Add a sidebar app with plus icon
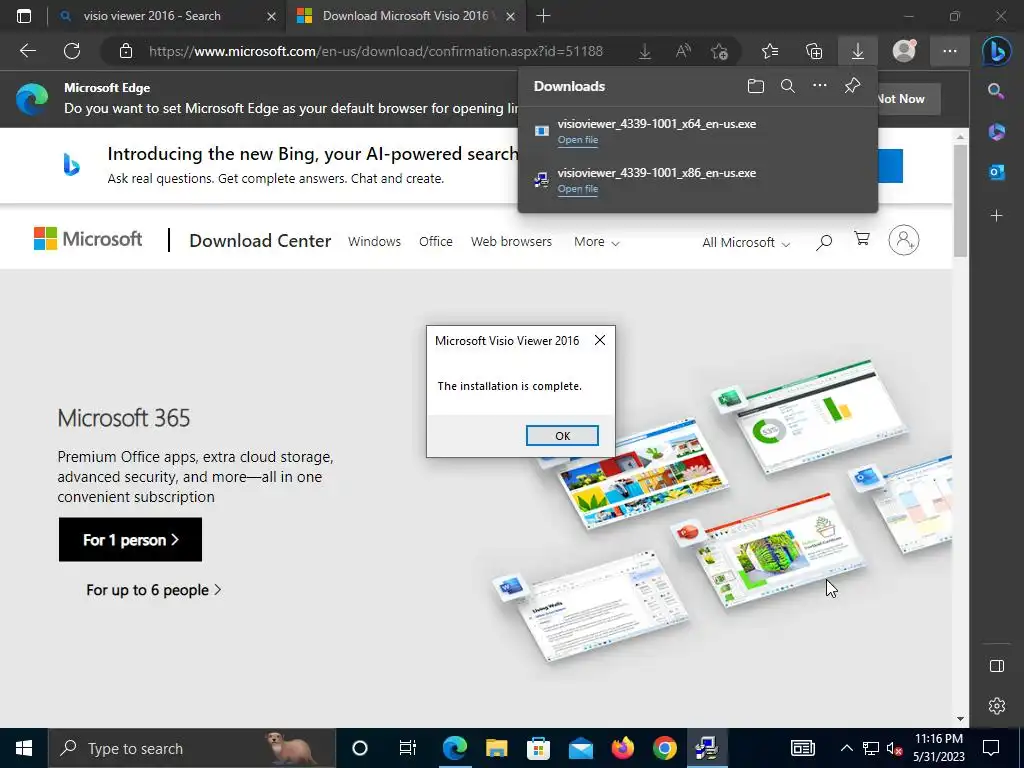The width and height of the screenshot is (1024, 768). (997, 216)
